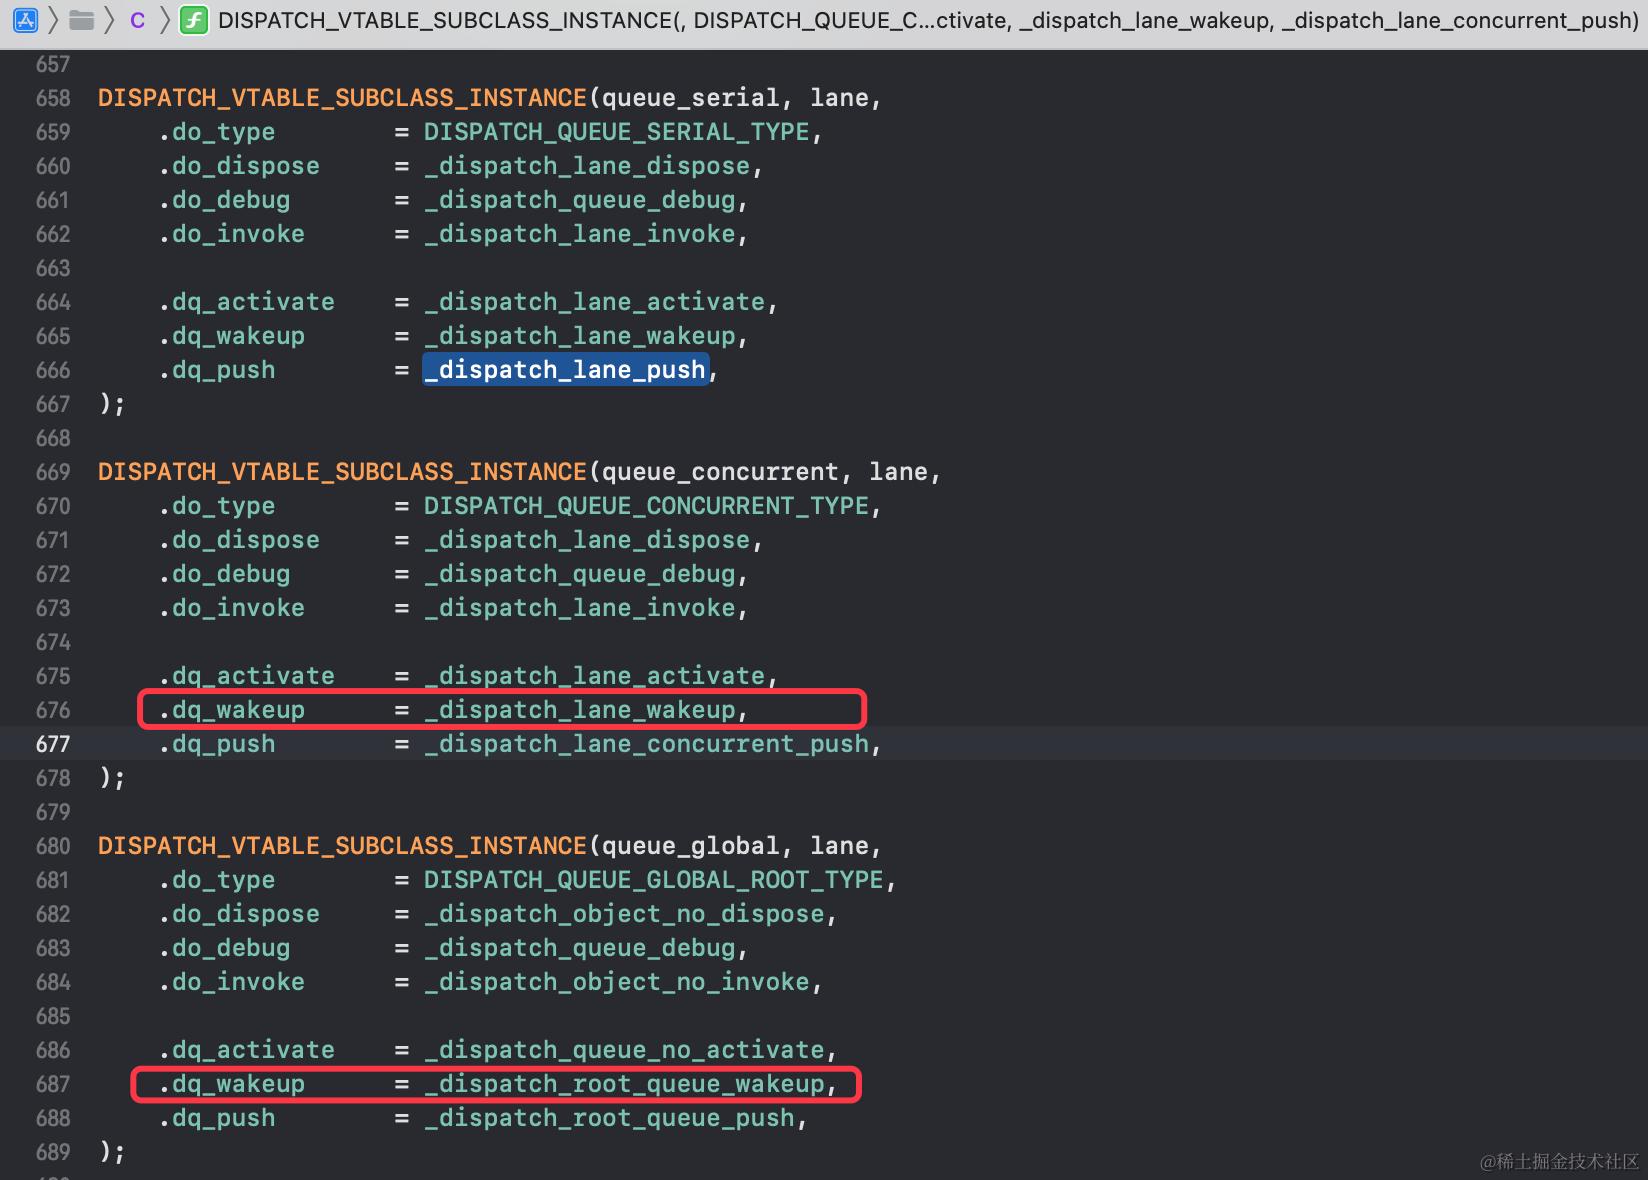1648x1180 pixels.
Task: Click queue_concurrent argument on line 669
Action: (720, 472)
